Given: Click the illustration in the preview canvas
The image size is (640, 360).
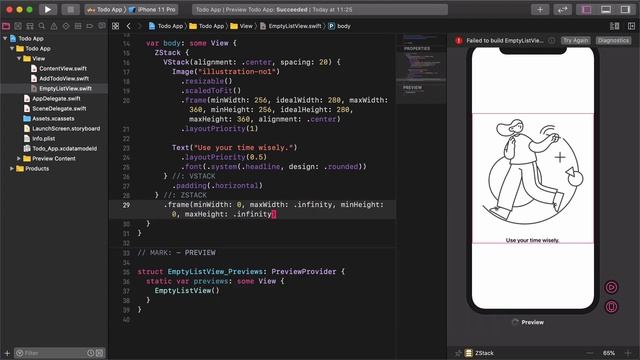Looking at the screenshot, I should [x=533, y=172].
